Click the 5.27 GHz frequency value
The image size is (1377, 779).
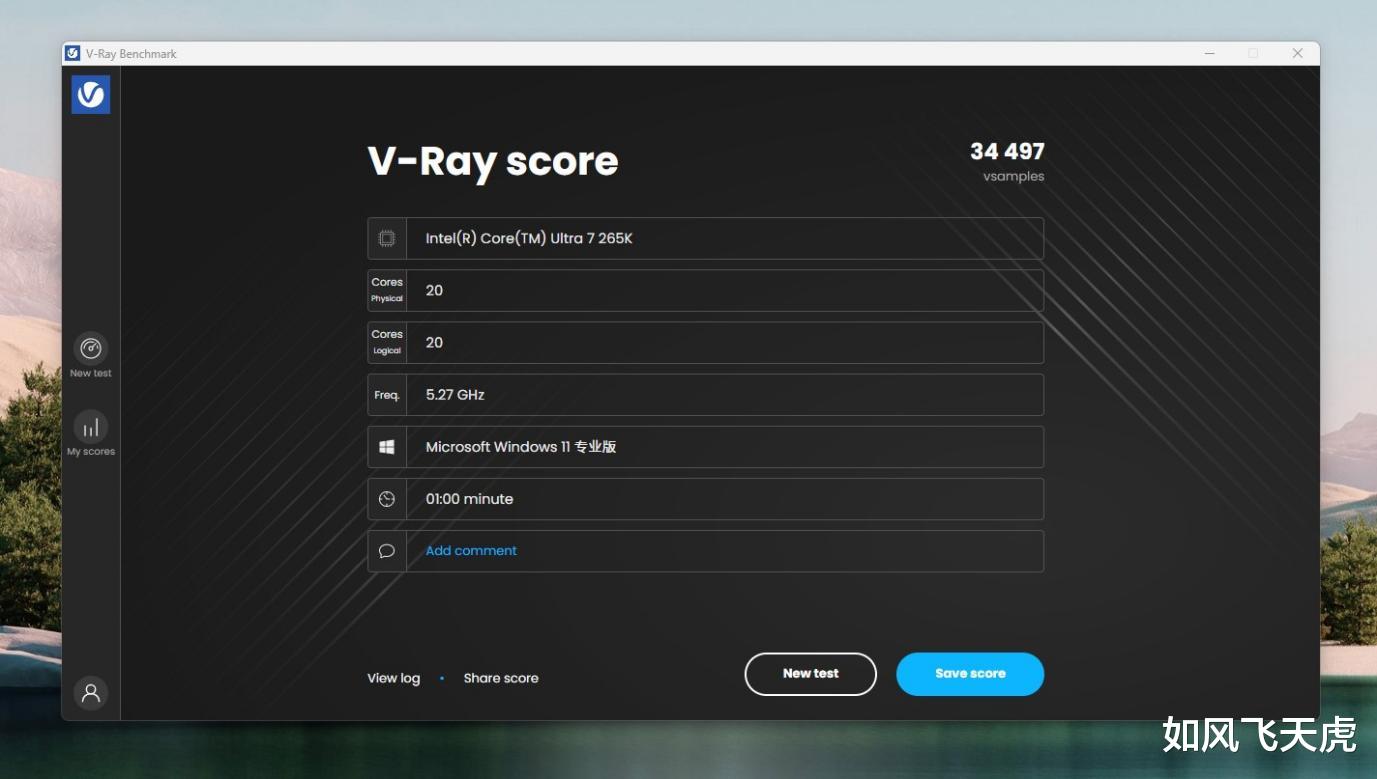point(455,395)
